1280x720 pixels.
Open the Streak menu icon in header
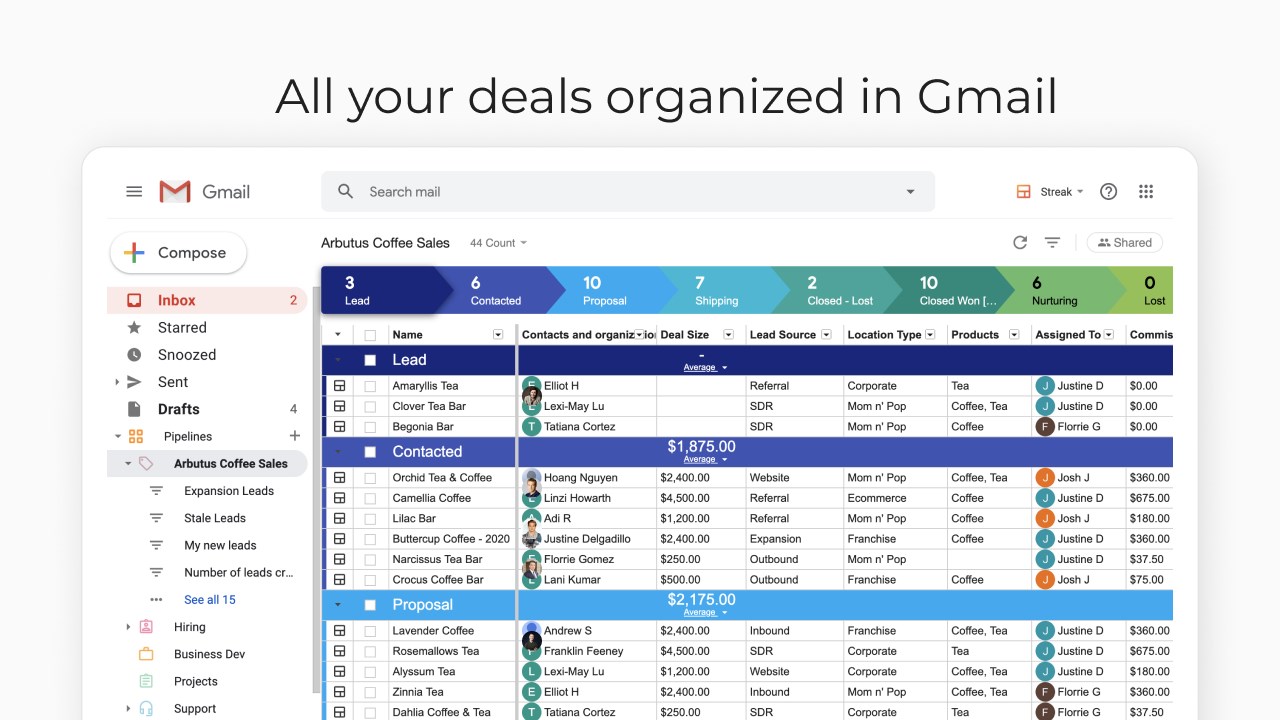tap(1023, 192)
